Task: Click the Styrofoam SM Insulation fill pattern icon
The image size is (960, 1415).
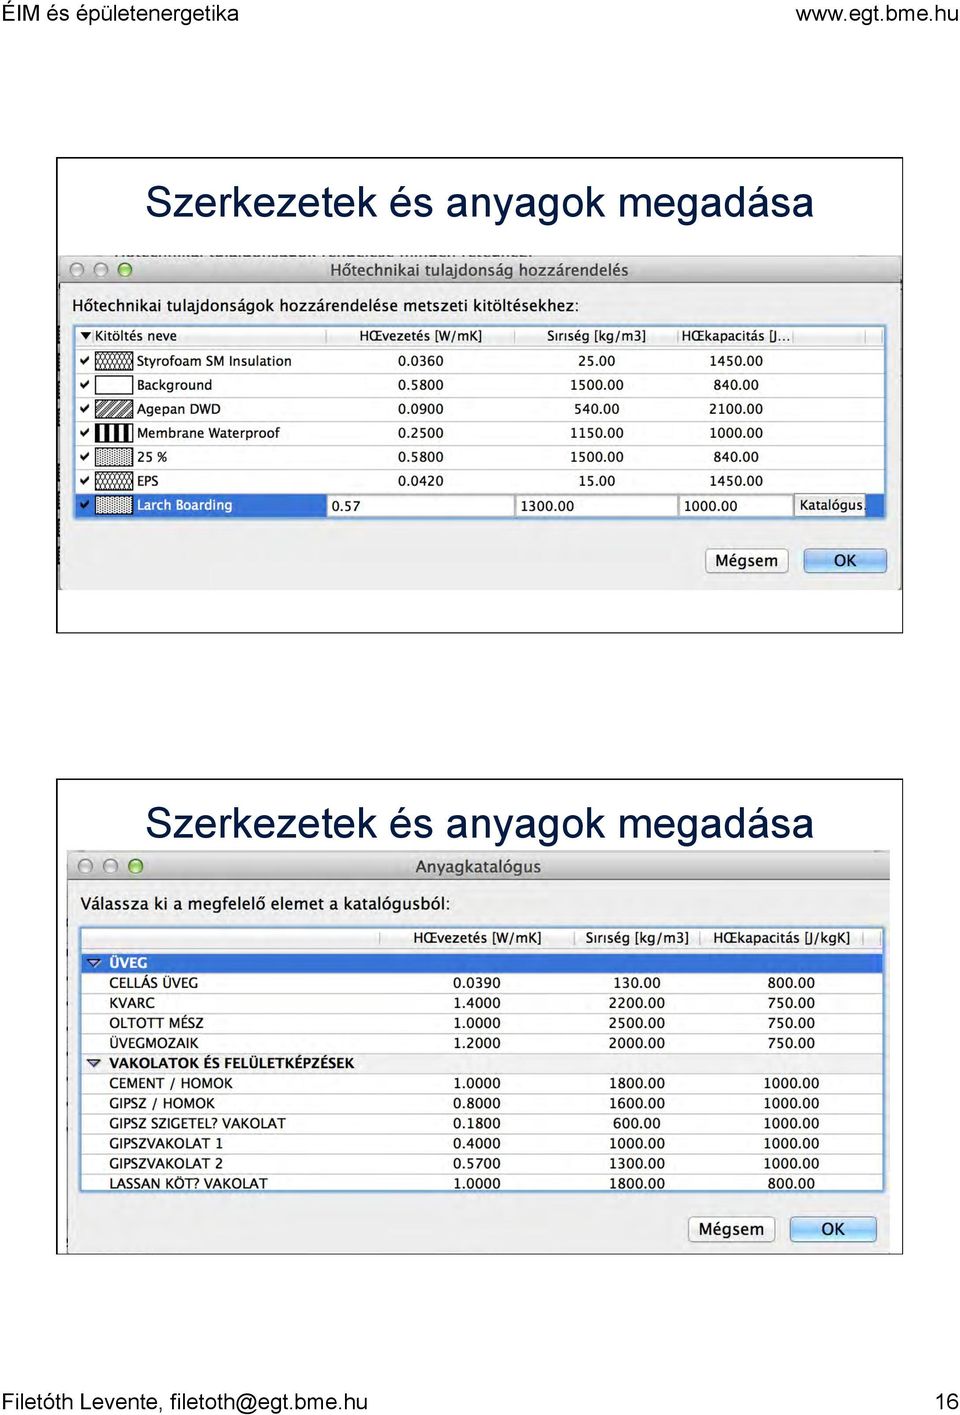Action: click(x=114, y=361)
